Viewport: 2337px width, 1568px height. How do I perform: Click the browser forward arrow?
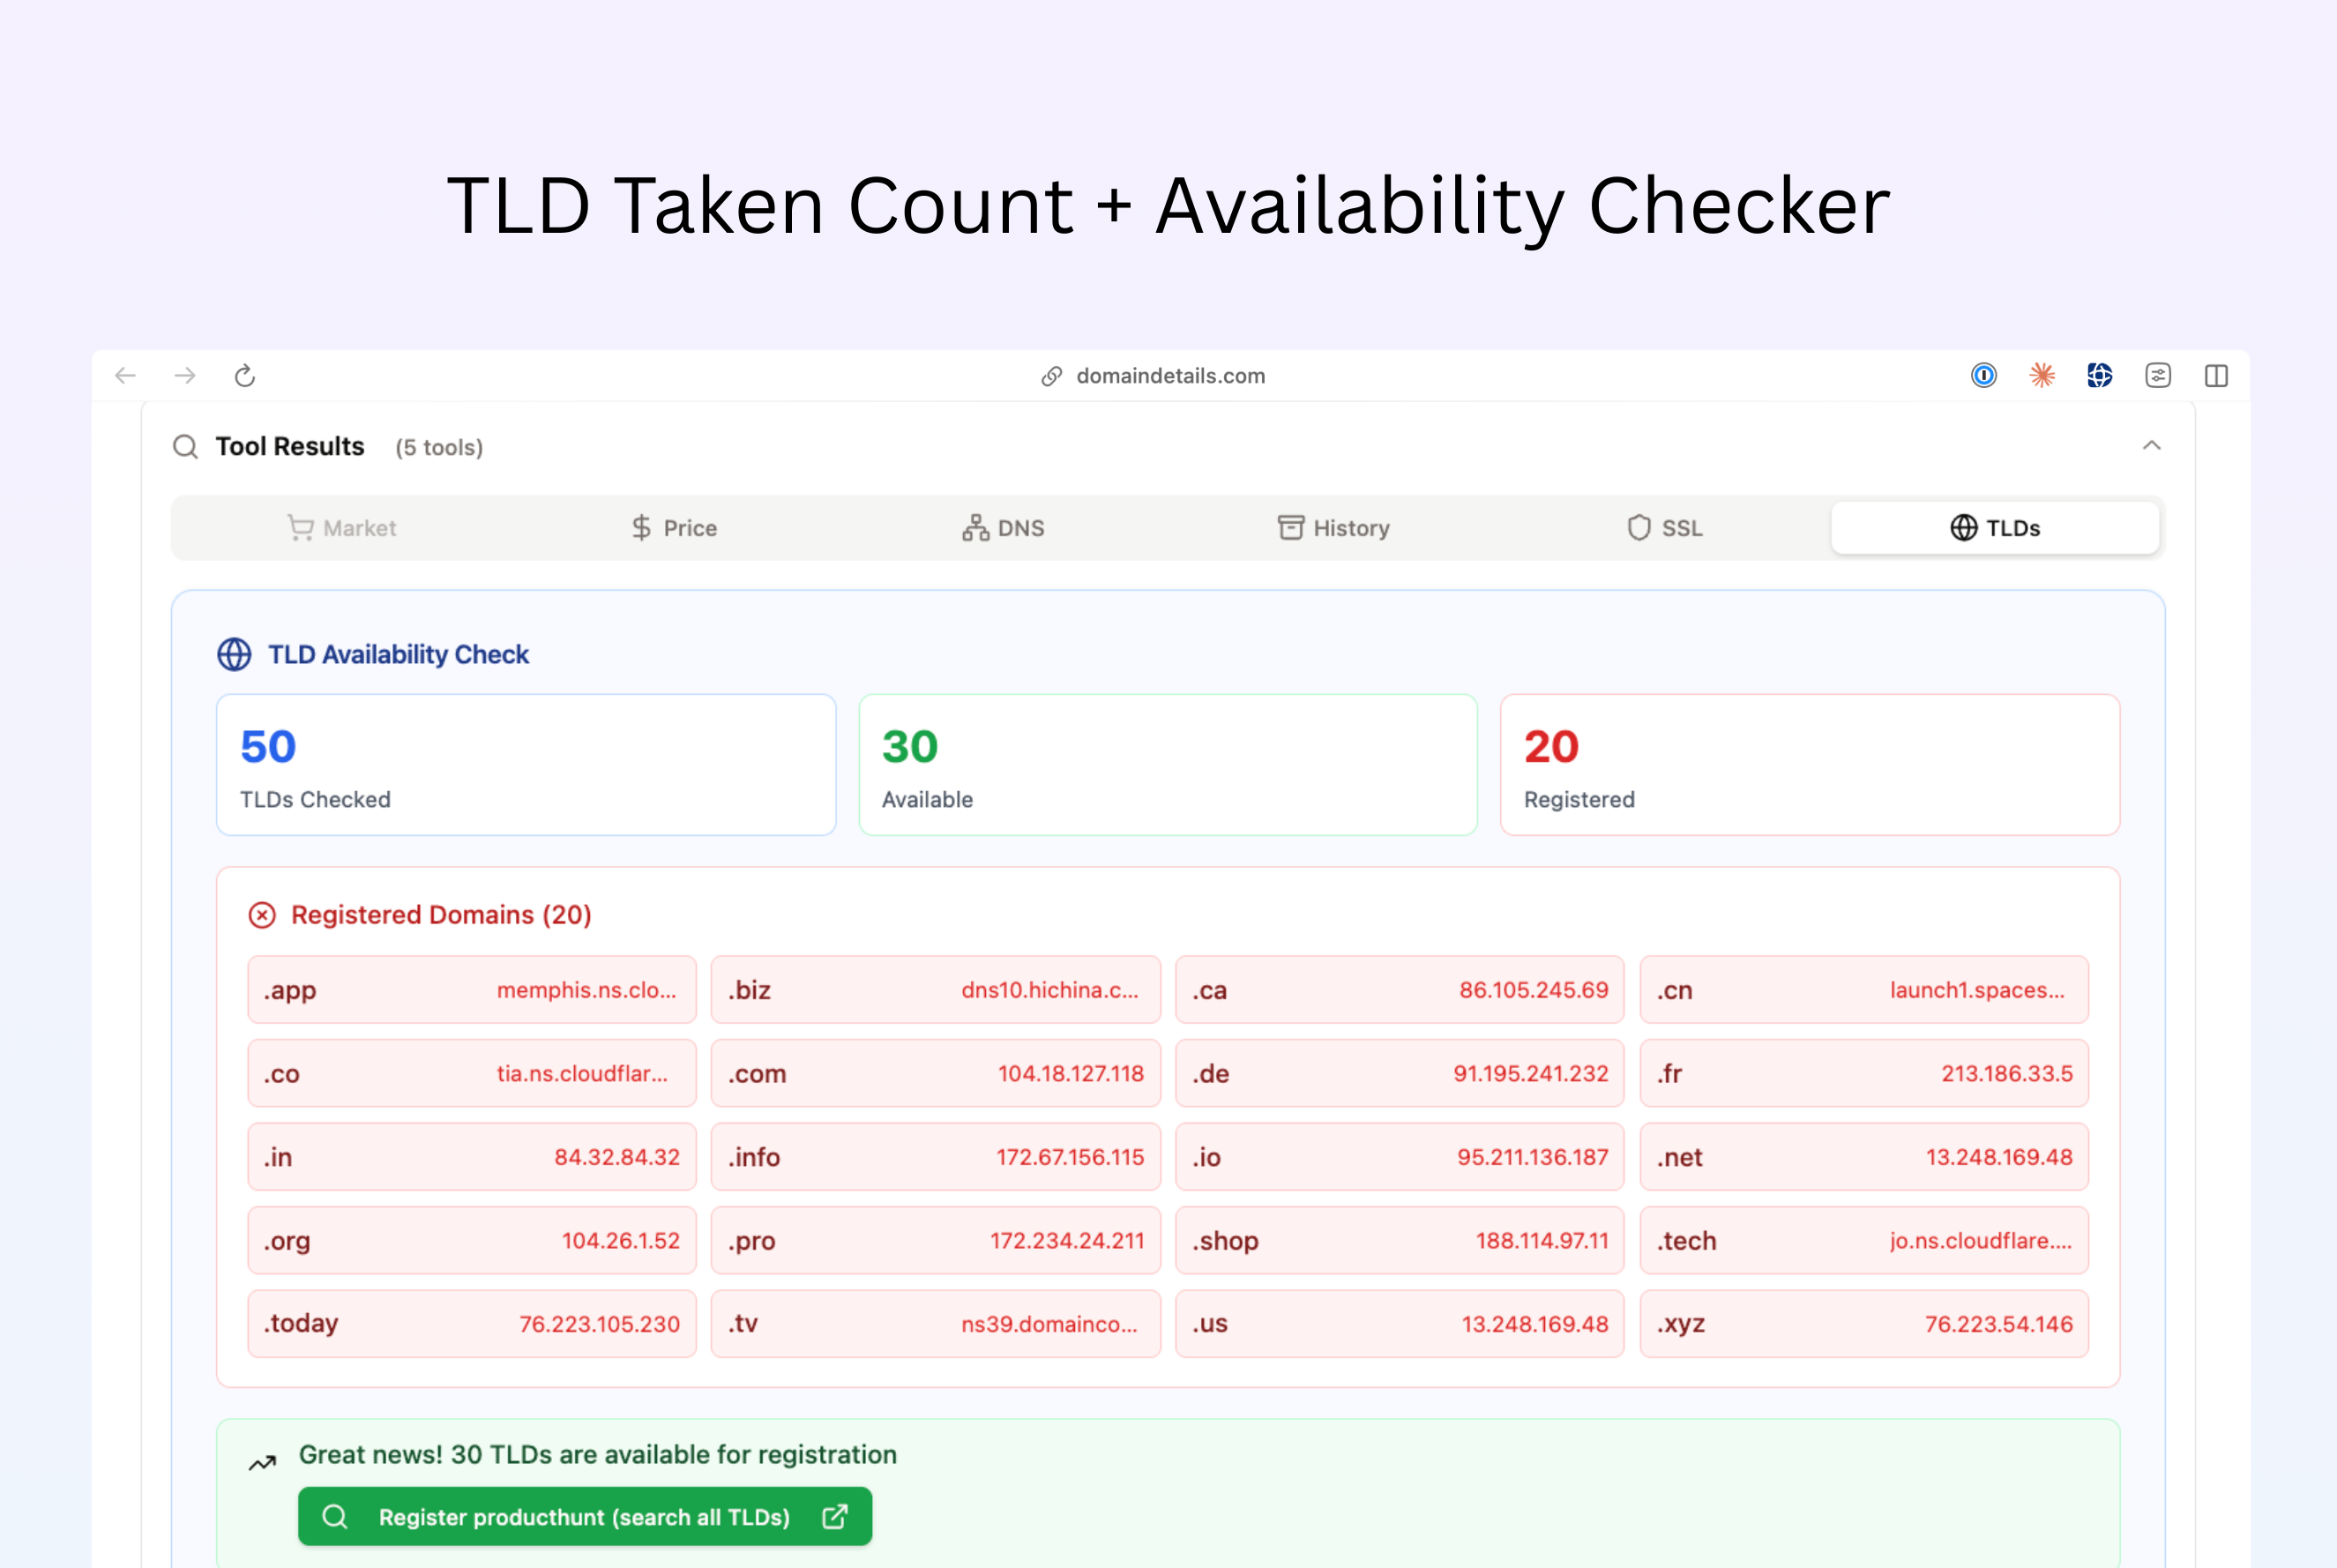[x=185, y=376]
